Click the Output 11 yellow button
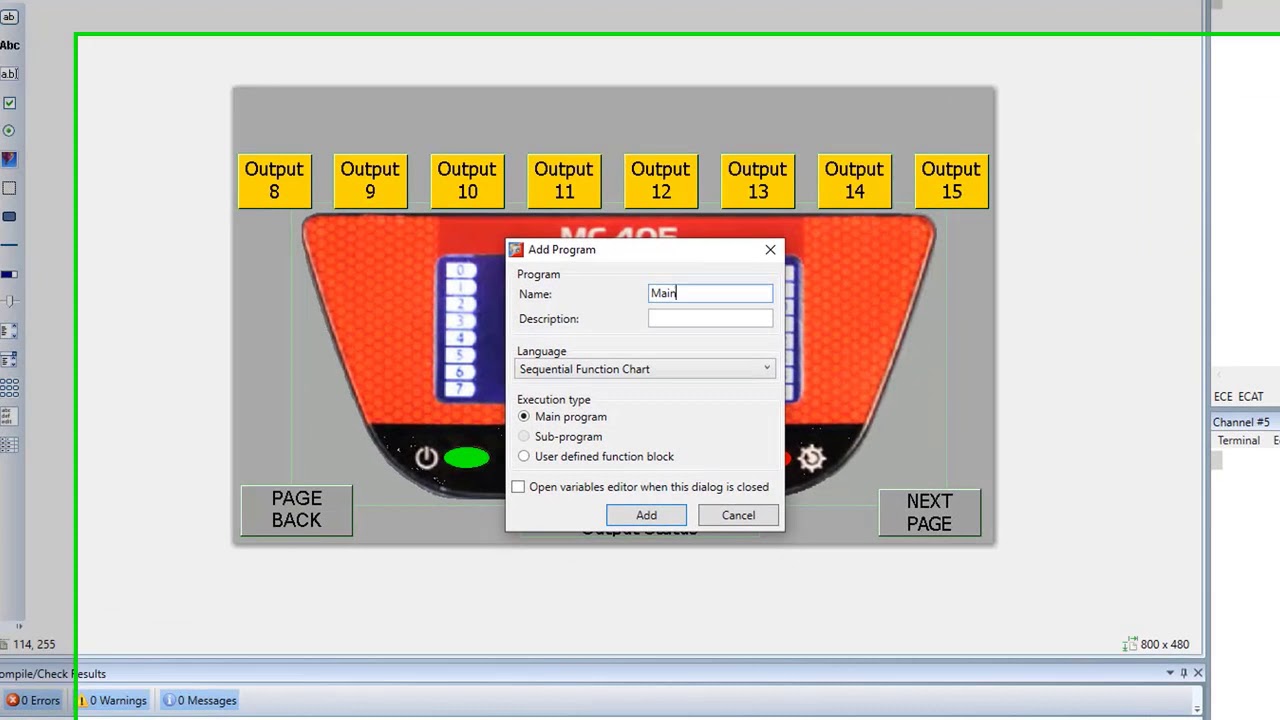1280x720 pixels. [564, 180]
